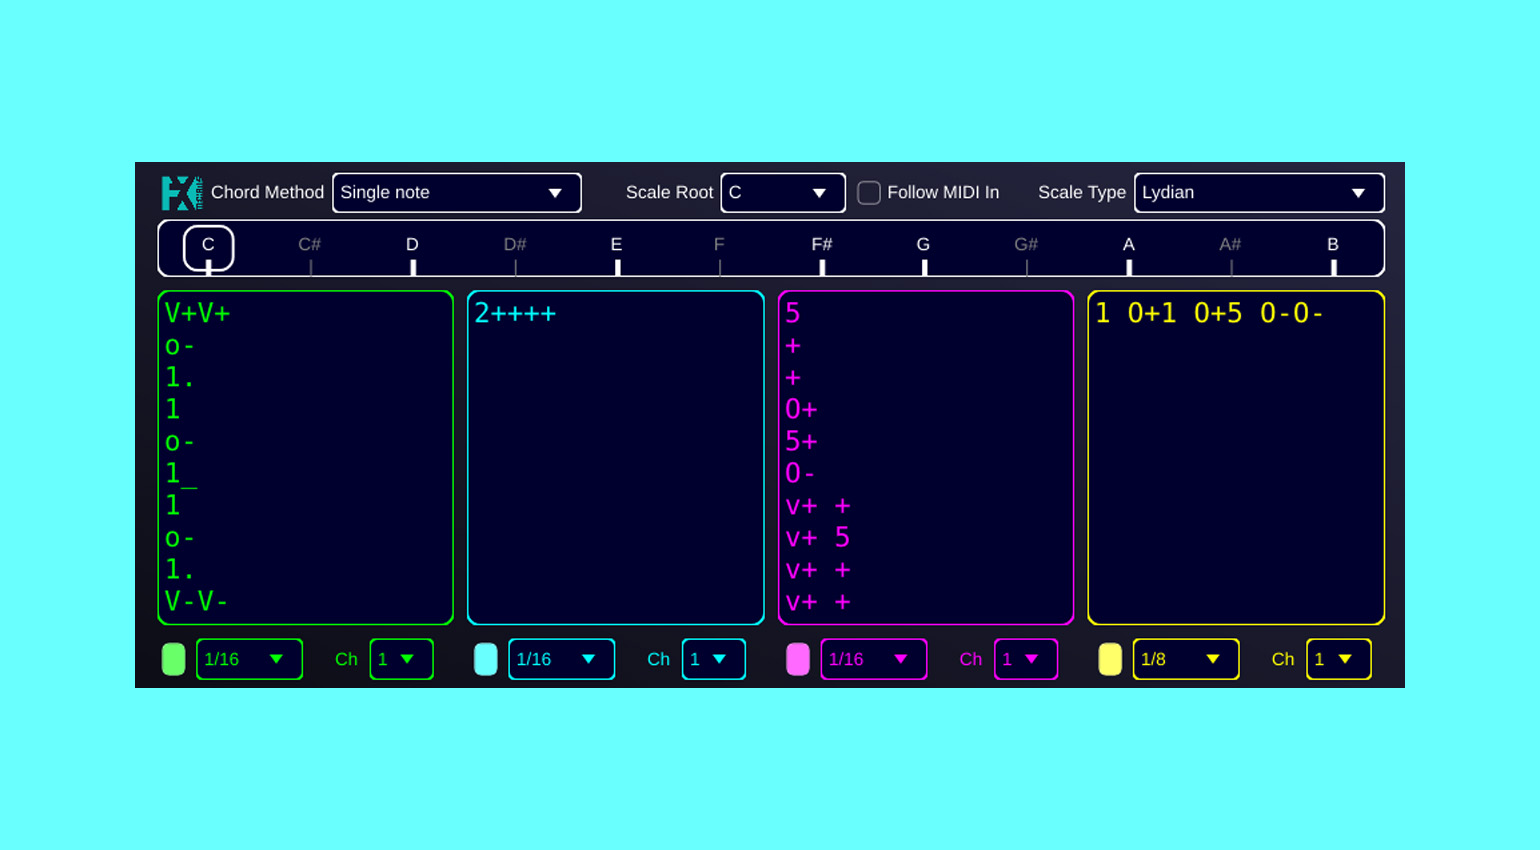Click the D# note on keyboard strip
Image resolution: width=1540 pixels, height=850 pixels.
[515, 248]
